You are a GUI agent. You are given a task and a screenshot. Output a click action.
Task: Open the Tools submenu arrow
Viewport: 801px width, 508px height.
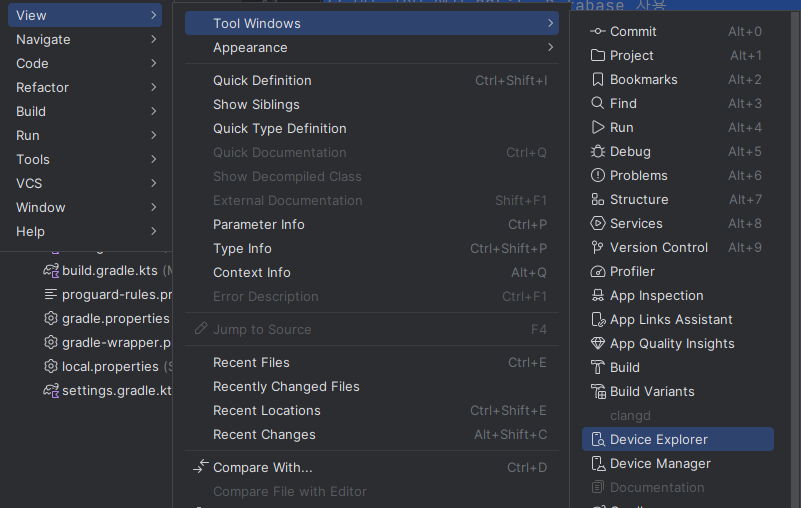(153, 159)
